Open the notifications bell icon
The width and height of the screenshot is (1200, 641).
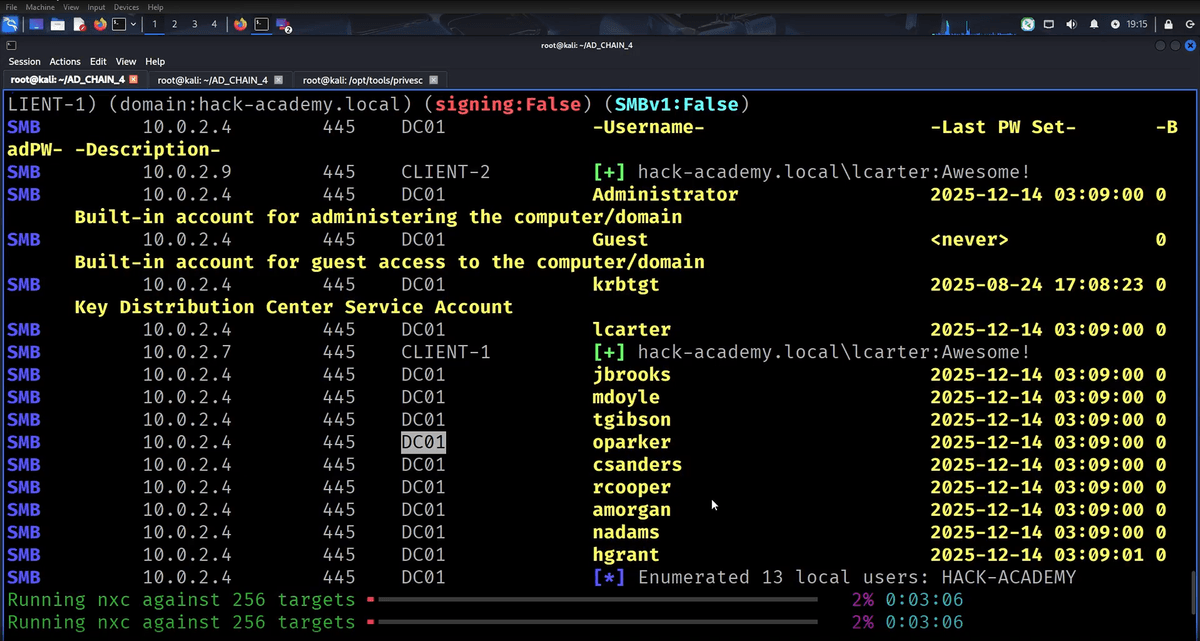pos(1093,24)
